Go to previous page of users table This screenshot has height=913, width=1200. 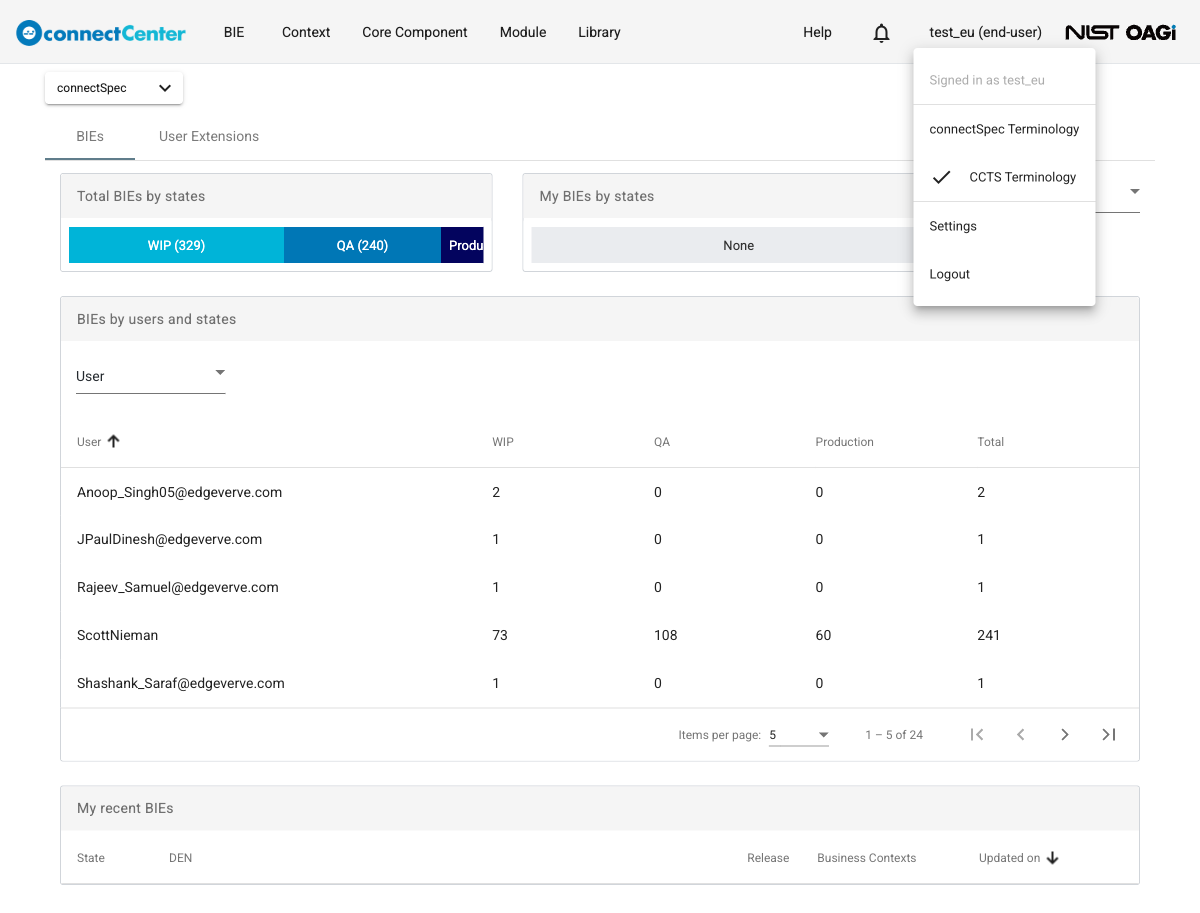point(1021,735)
